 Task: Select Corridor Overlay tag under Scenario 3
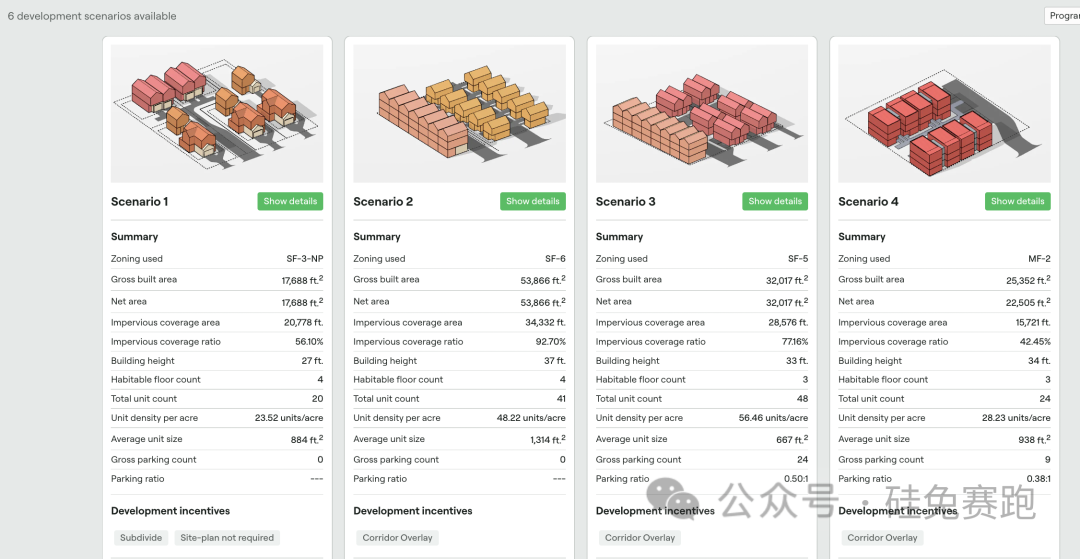[x=640, y=538]
